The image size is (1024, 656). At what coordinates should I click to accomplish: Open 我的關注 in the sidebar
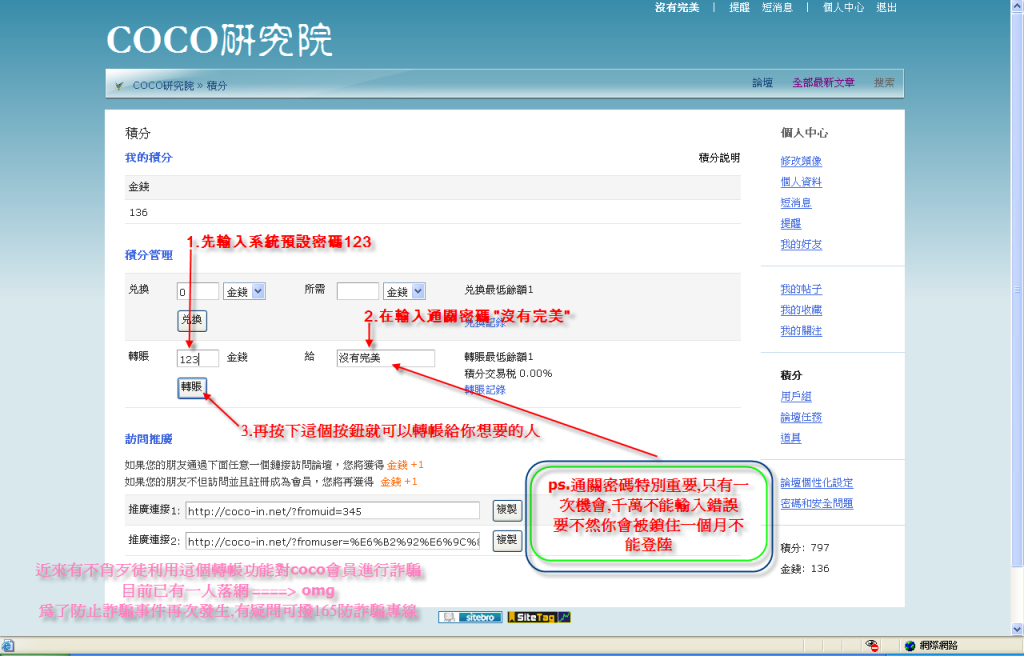coord(801,331)
